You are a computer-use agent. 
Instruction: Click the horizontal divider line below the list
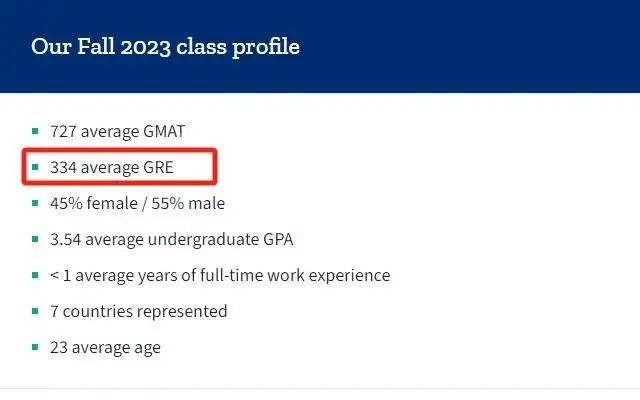click(320, 388)
